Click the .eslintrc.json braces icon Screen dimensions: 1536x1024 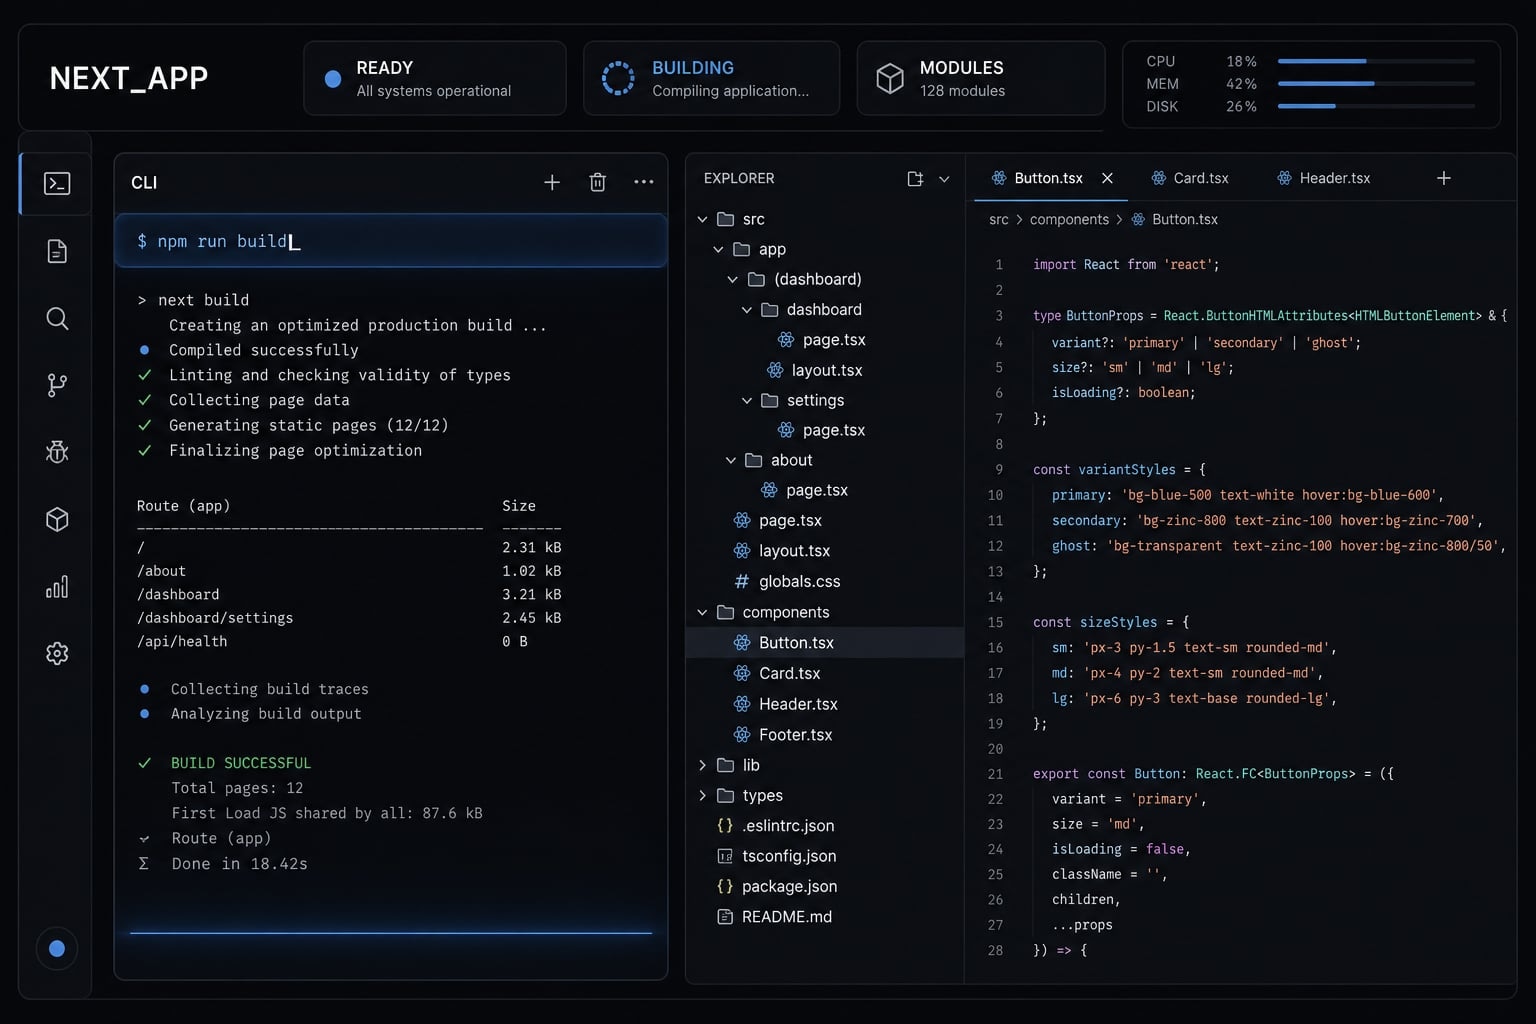tap(725, 826)
